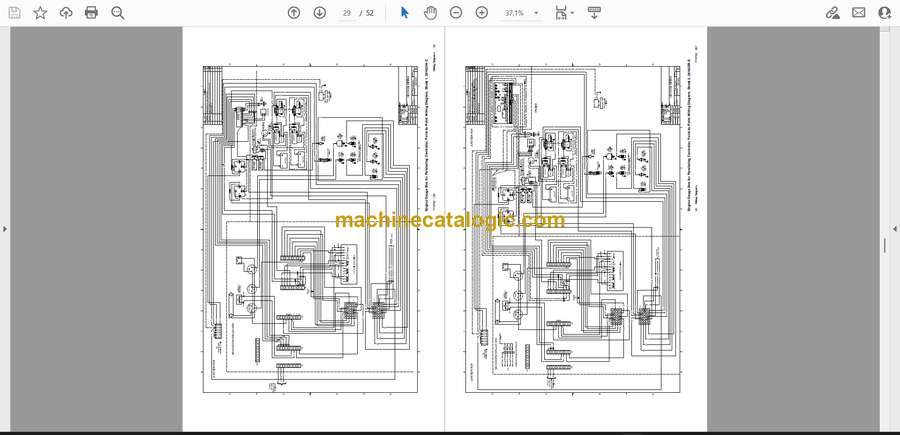Open the find text magnifier tool
This screenshot has width=900, height=435.
click(x=118, y=13)
